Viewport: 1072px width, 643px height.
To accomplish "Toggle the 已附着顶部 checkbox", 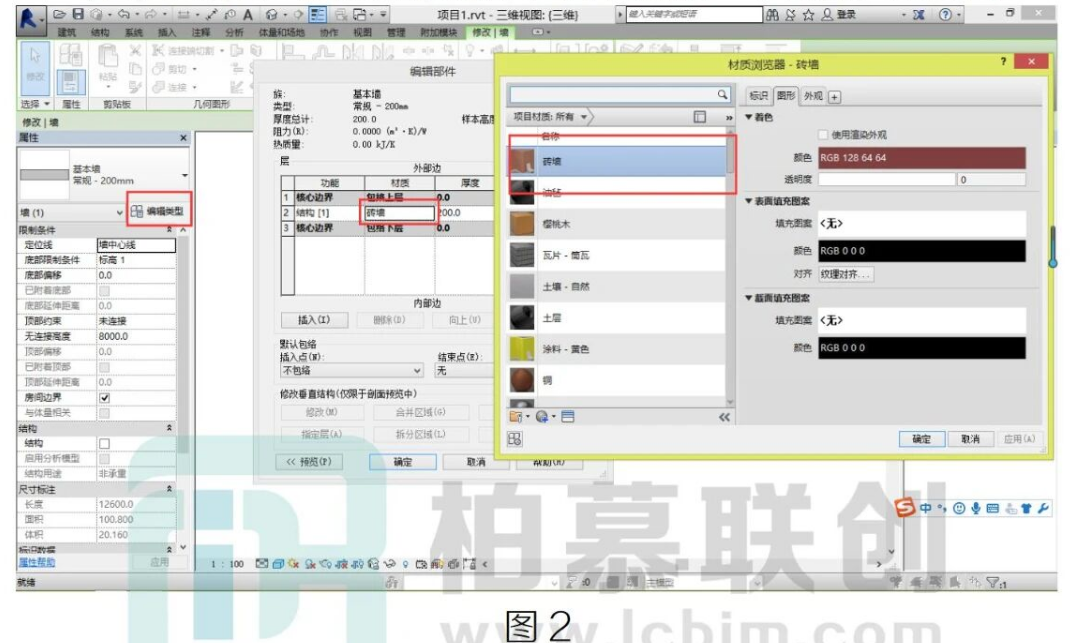I will (x=105, y=367).
